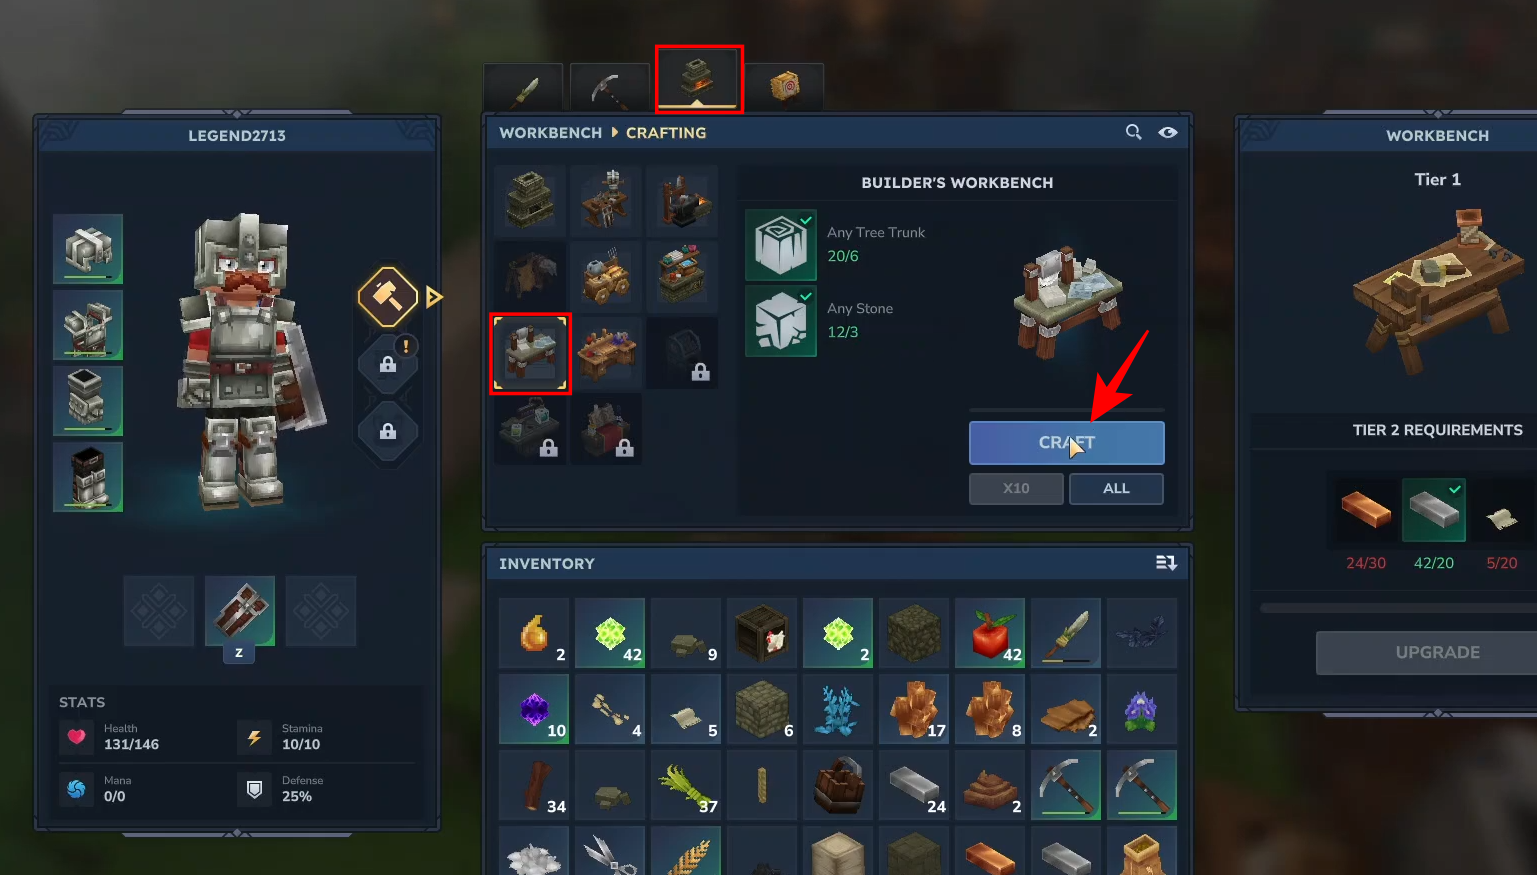Click the X10 quantity button
This screenshot has width=1537, height=875.
pos(1016,488)
